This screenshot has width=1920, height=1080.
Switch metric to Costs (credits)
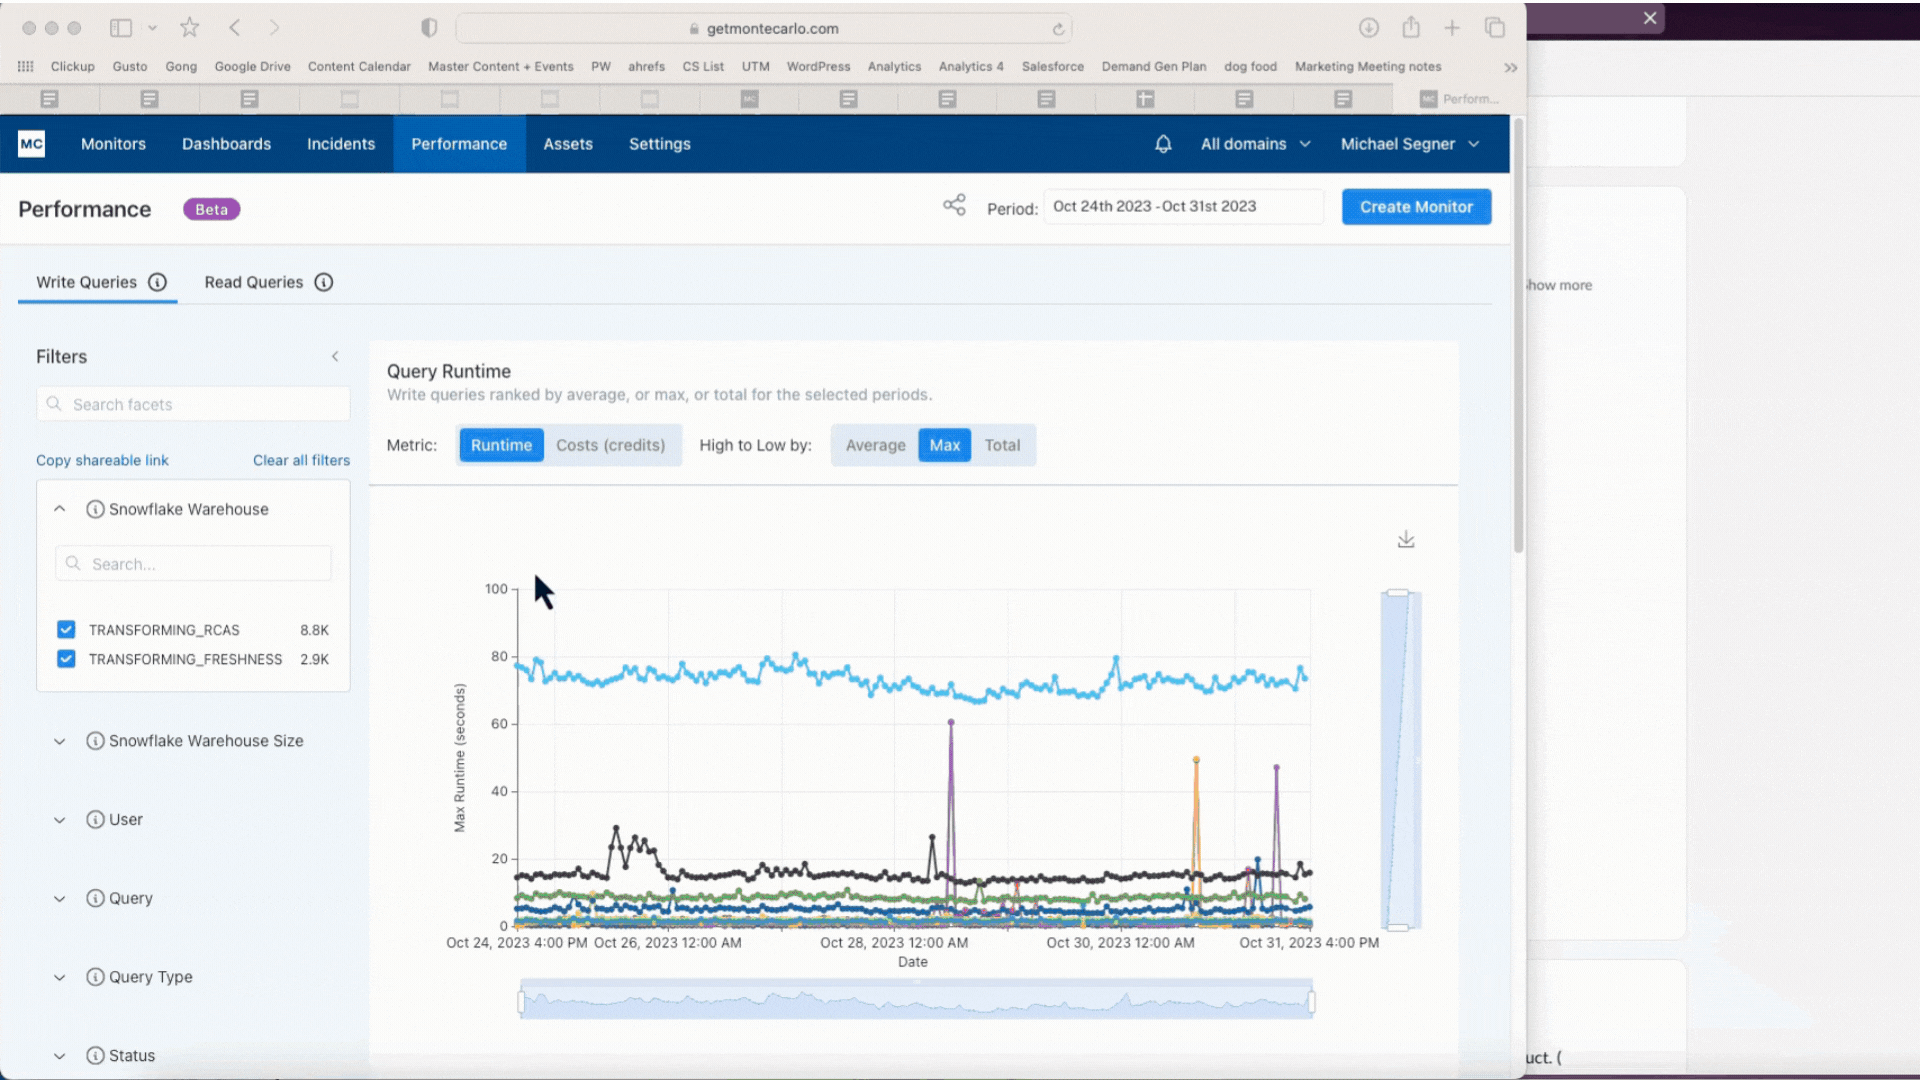[x=610, y=445]
